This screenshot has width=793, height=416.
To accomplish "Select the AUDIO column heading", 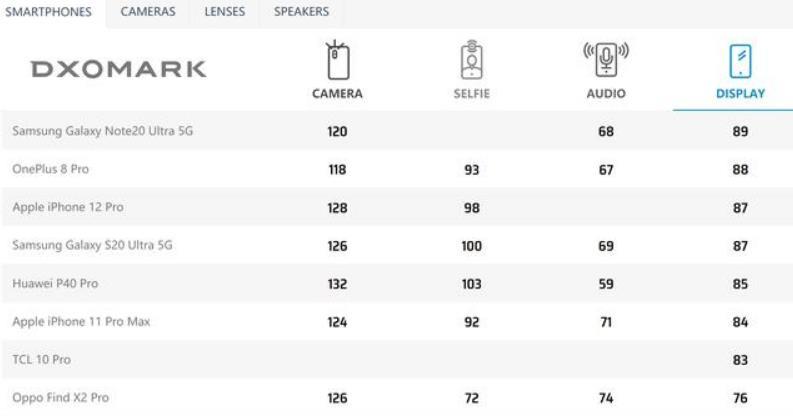I will point(606,94).
